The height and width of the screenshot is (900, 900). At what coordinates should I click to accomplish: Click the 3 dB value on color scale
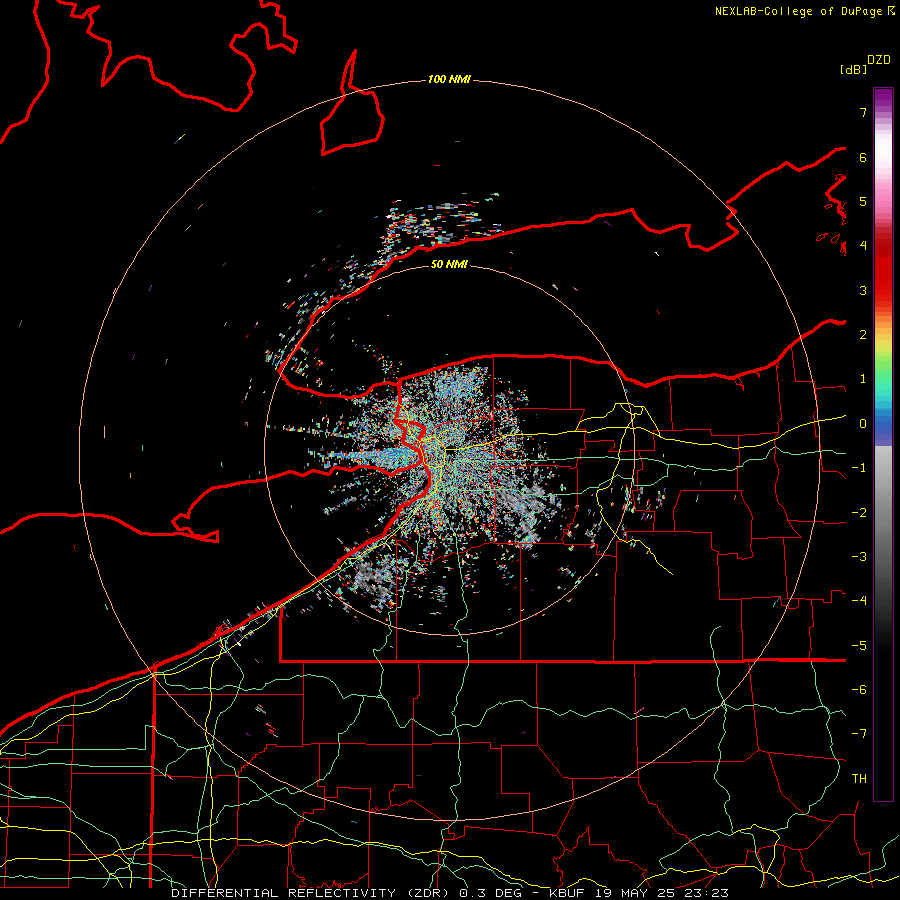[863, 290]
